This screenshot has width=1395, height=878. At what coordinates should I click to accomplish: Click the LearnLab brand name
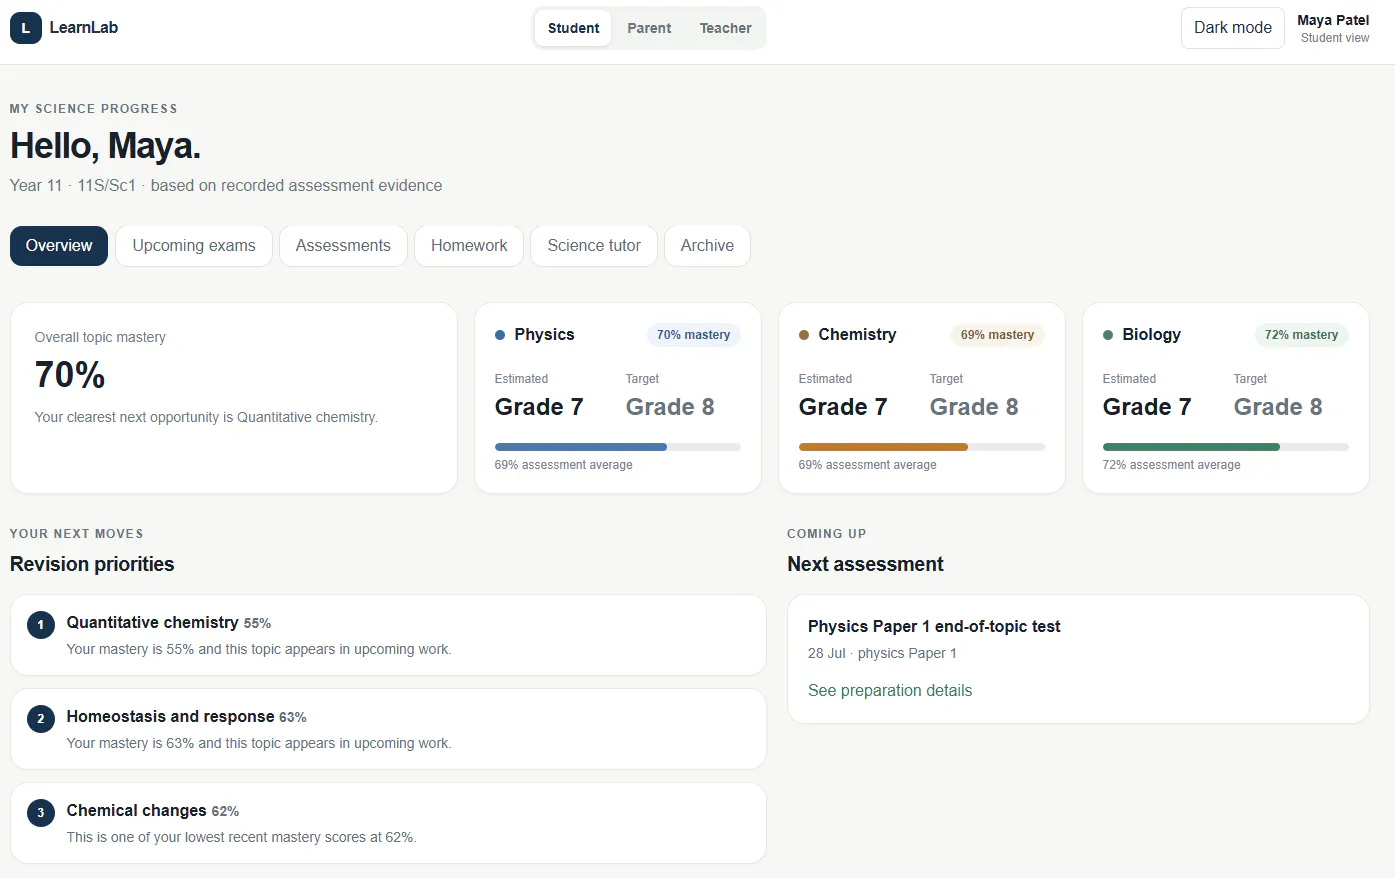(84, 28)
